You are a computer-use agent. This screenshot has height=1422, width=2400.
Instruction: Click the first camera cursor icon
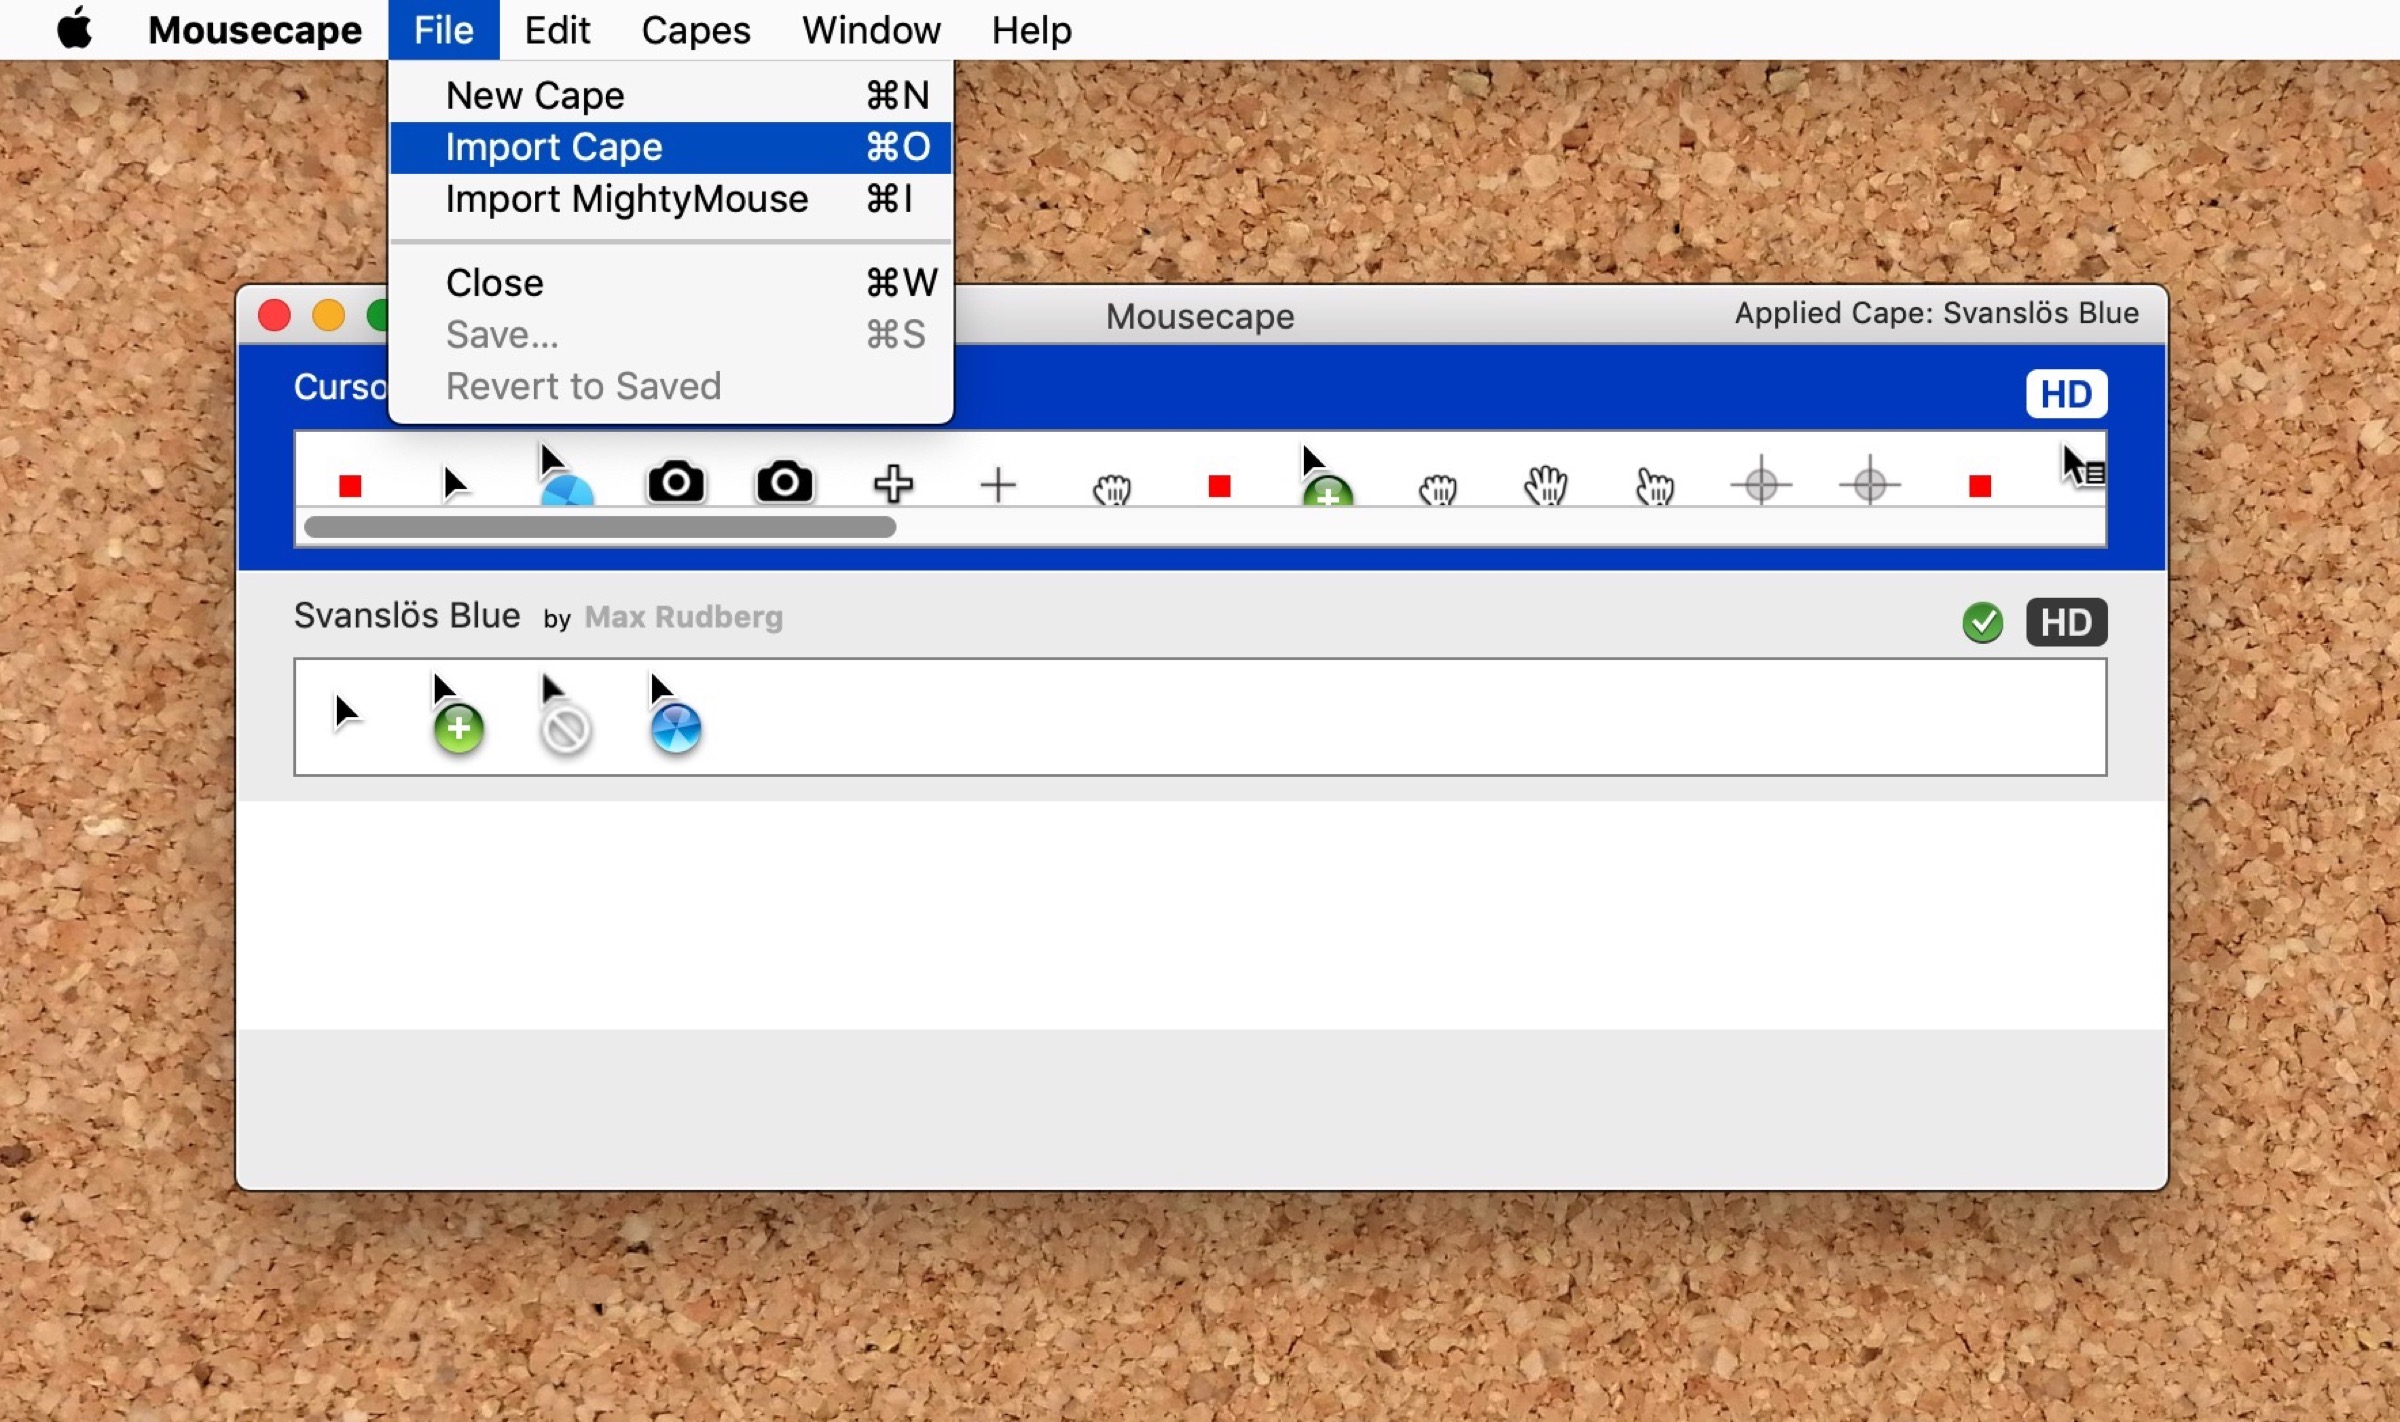[x=676, y=483]
